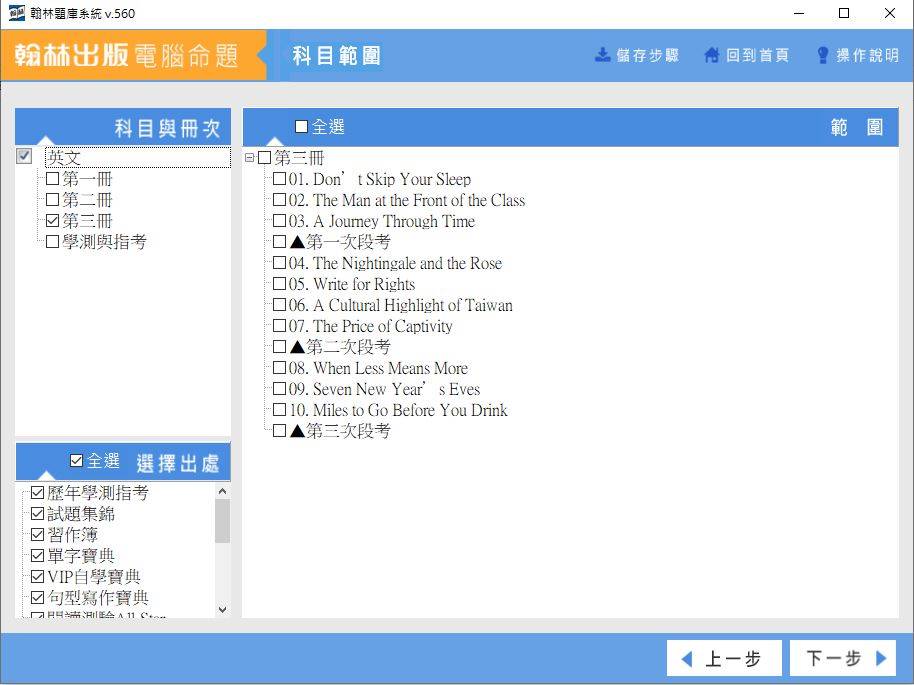The height and width of the screenshot is (685, 914).
Task: Click the source list scrollbar down arrow
Action: [x=222, y=610]
